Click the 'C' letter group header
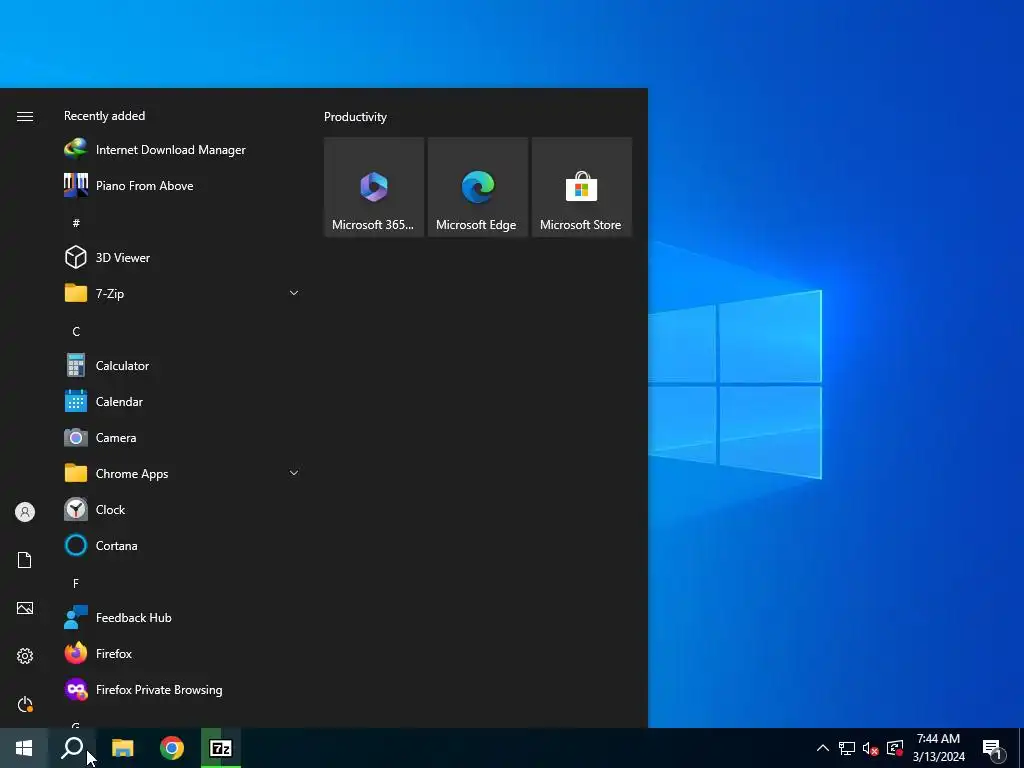Image resolution: width=1024 pixels, height=768 pixels. [x=76, y=332]
